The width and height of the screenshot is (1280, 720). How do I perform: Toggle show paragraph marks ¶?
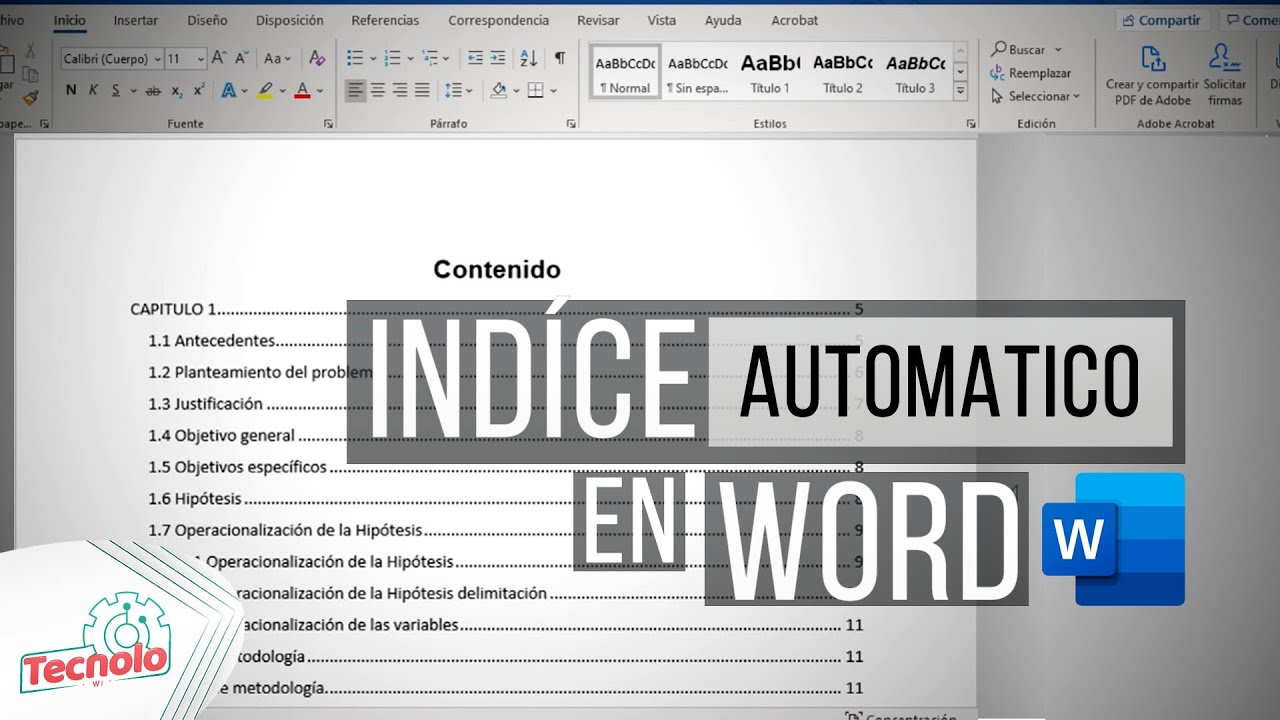click(x=560, y=59)
